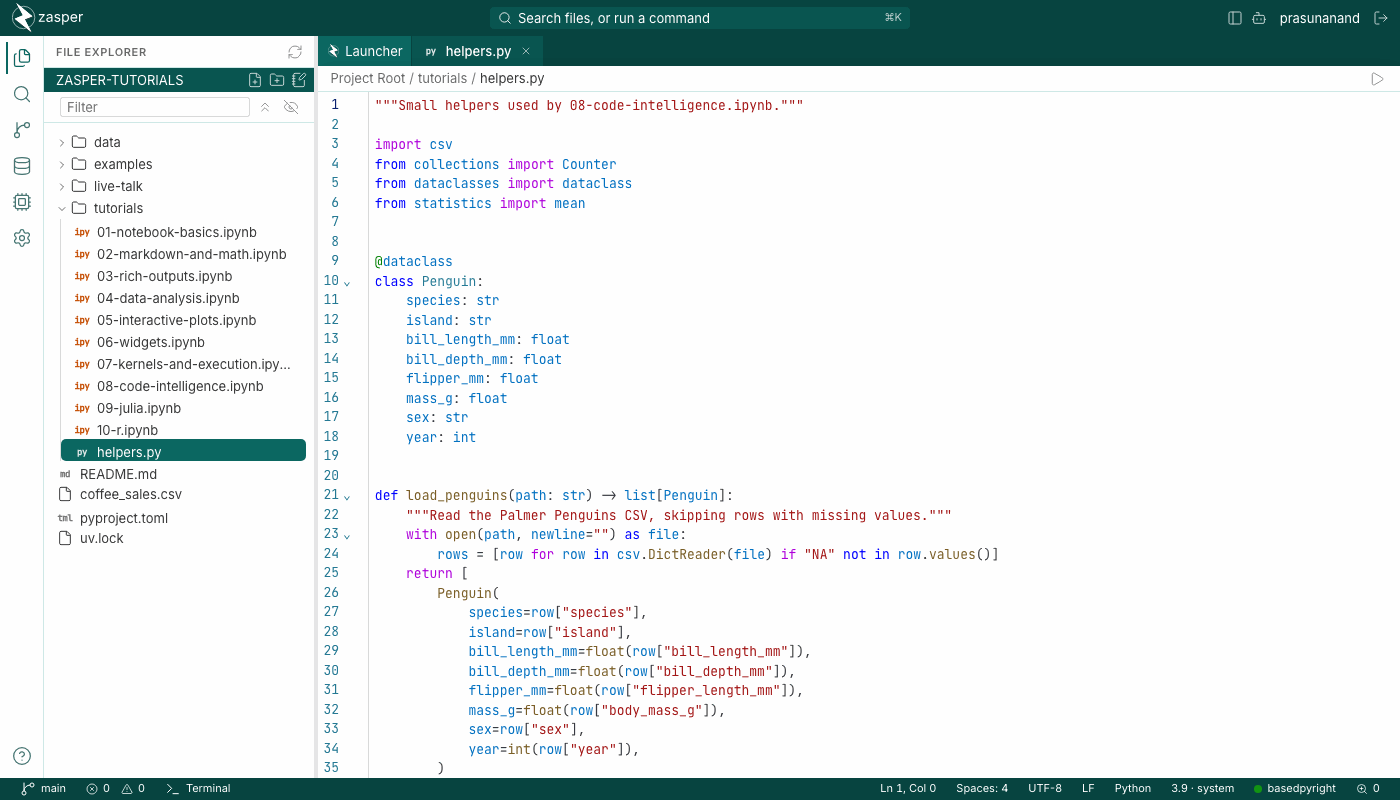The height and width of the screenshot is (800, 1400).
Task: Create a new folder in ZASPER-TUTORIALS
Action: point(277,80)
